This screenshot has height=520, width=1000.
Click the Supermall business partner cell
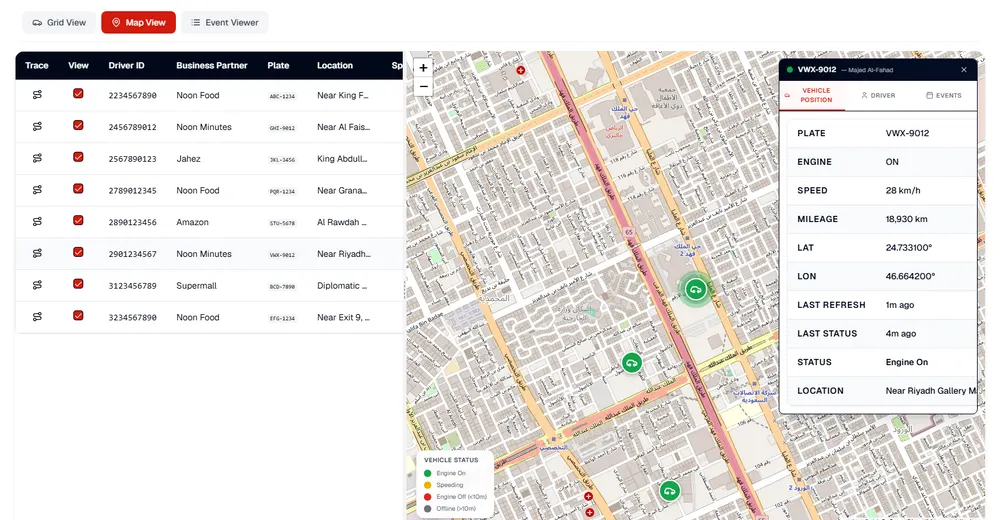point(196,285)
